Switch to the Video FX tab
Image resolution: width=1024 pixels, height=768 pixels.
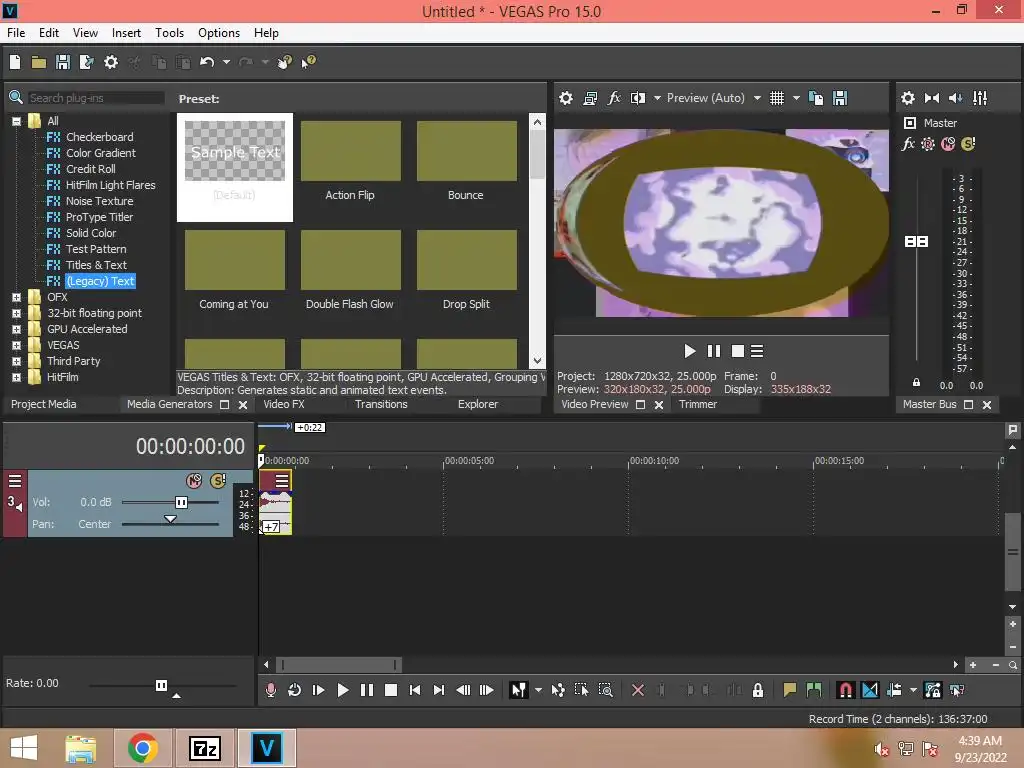[x=284, y=404]
